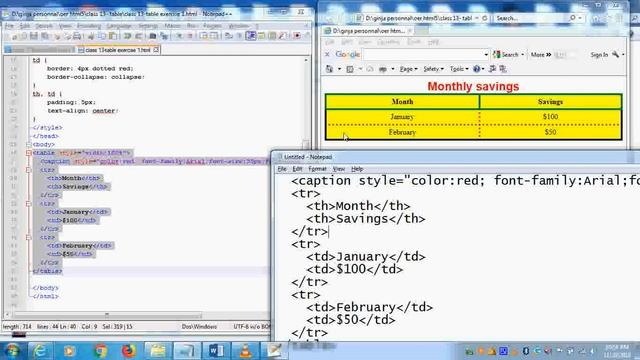
Task: Click the Month table header cell
Action: [x=402, y=102]
